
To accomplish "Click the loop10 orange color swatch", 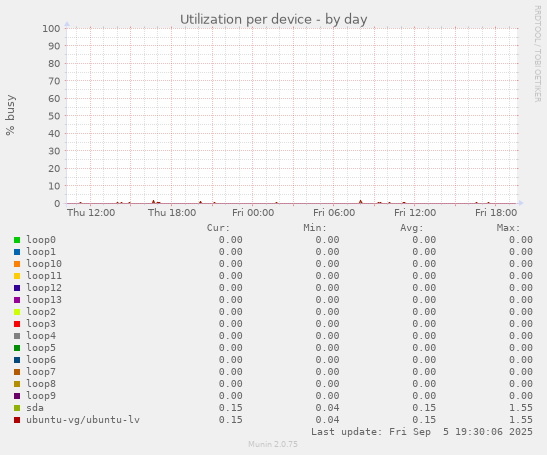I will coord(17,264).
